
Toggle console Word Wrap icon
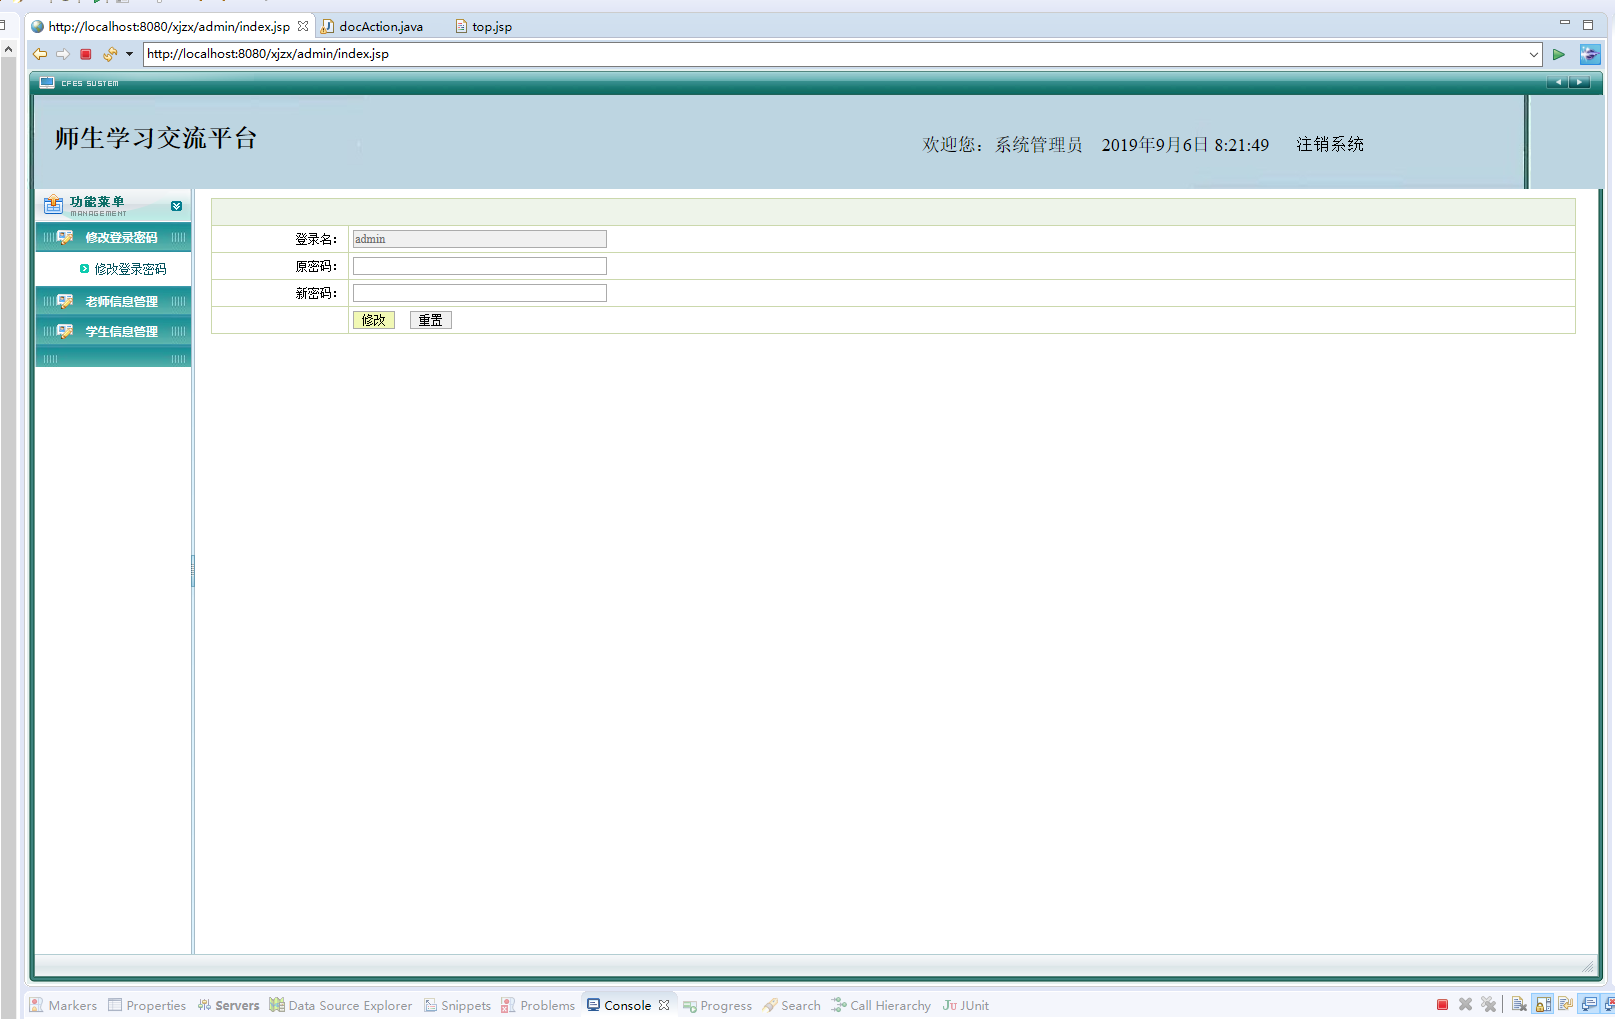click(x=1565, y=1004)
